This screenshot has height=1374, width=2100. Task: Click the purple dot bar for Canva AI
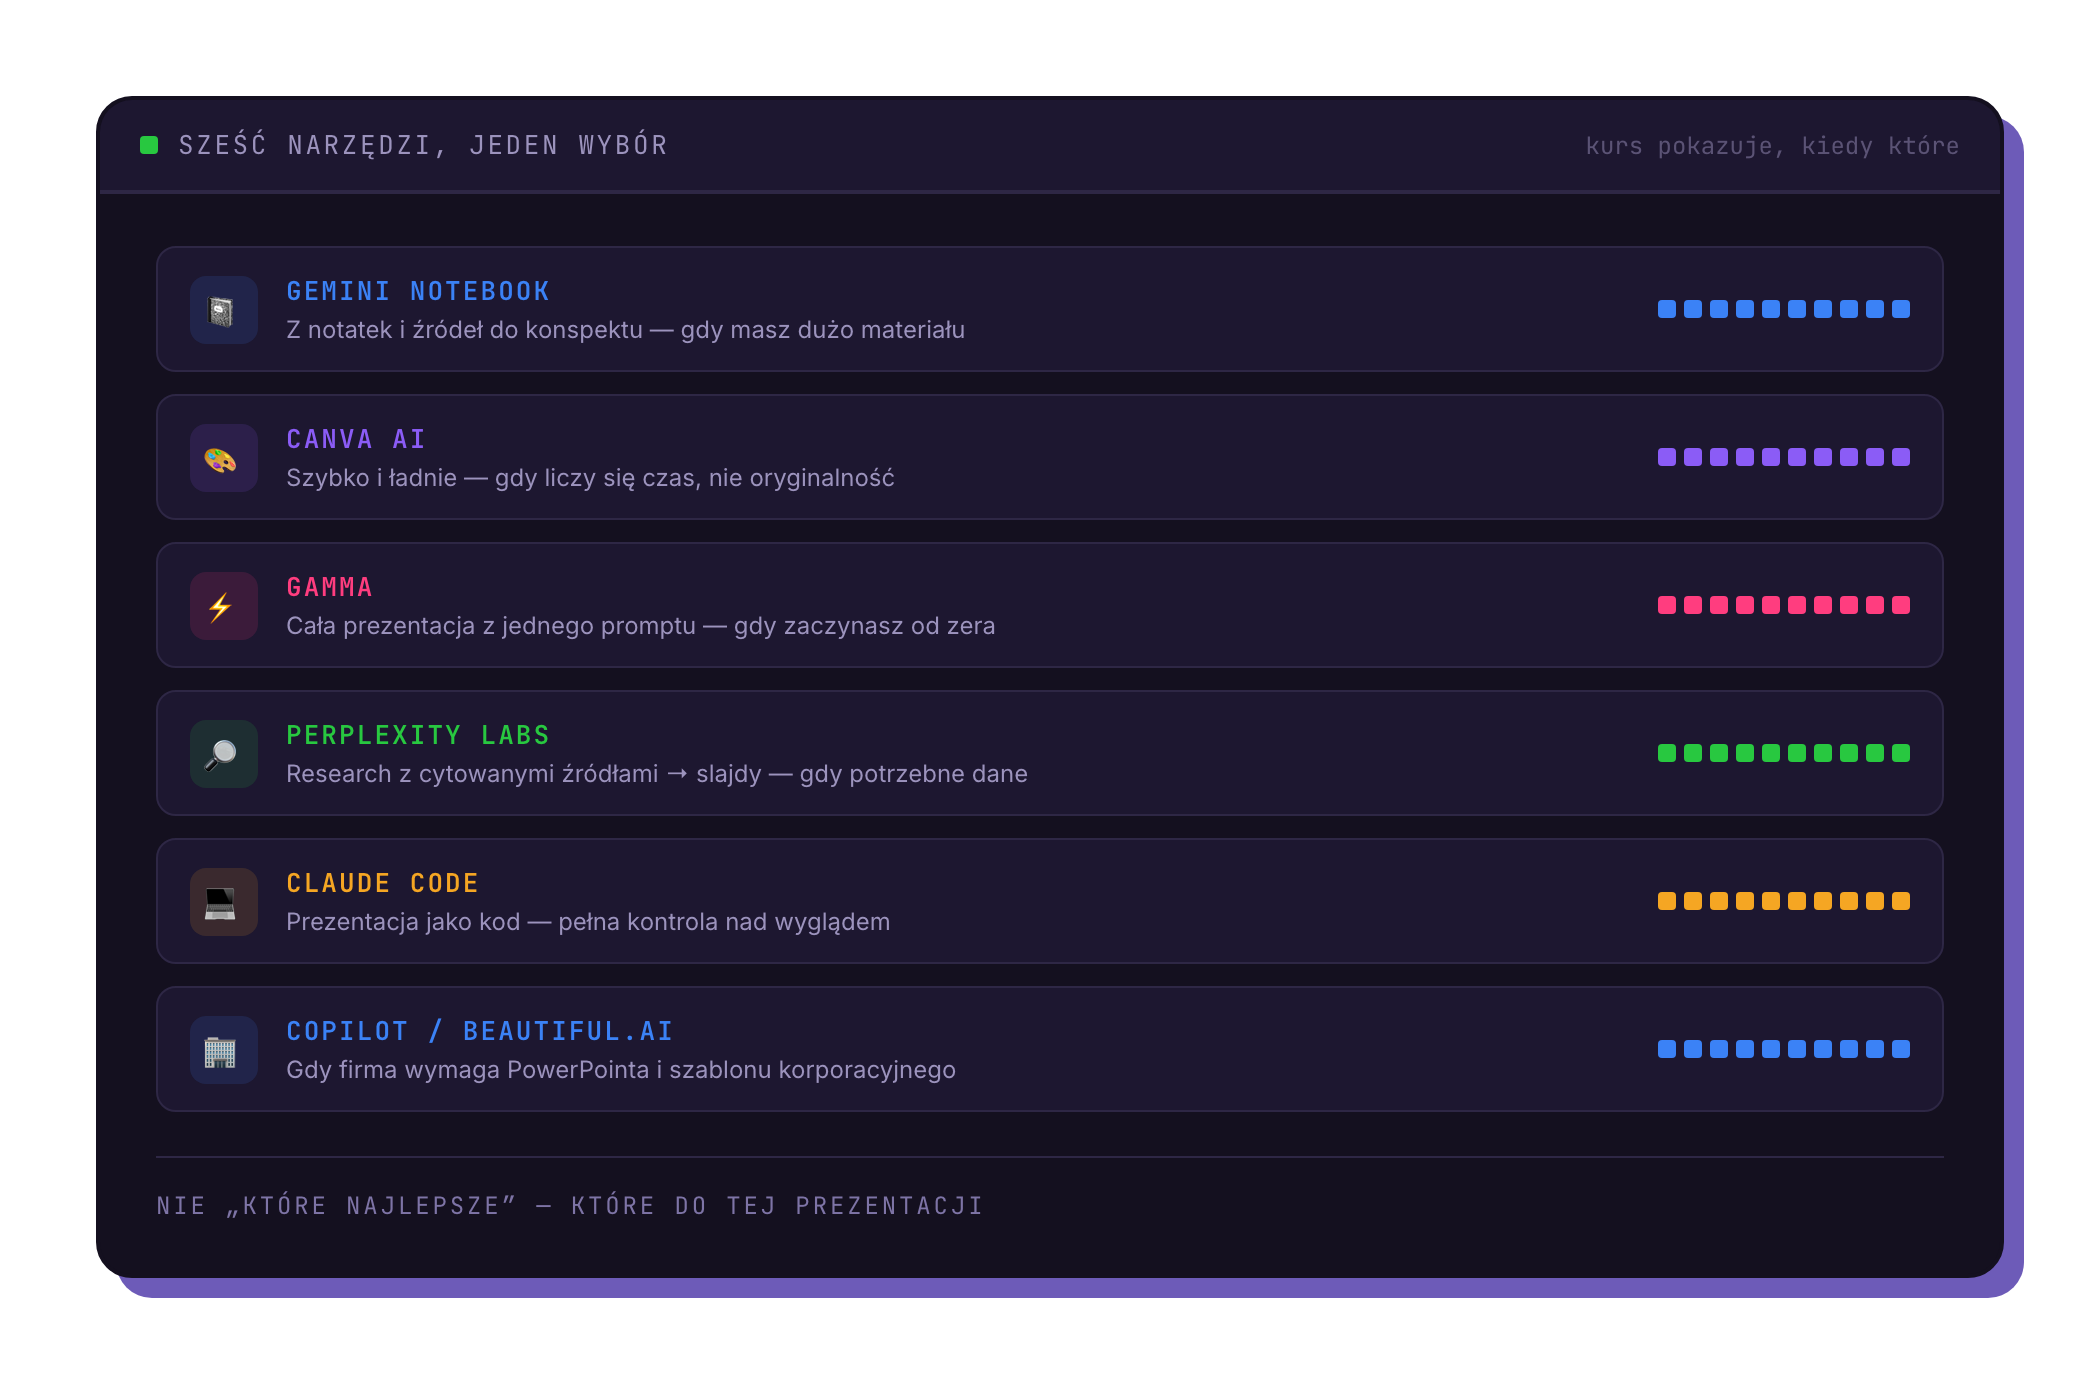(x=1784, y=457)
